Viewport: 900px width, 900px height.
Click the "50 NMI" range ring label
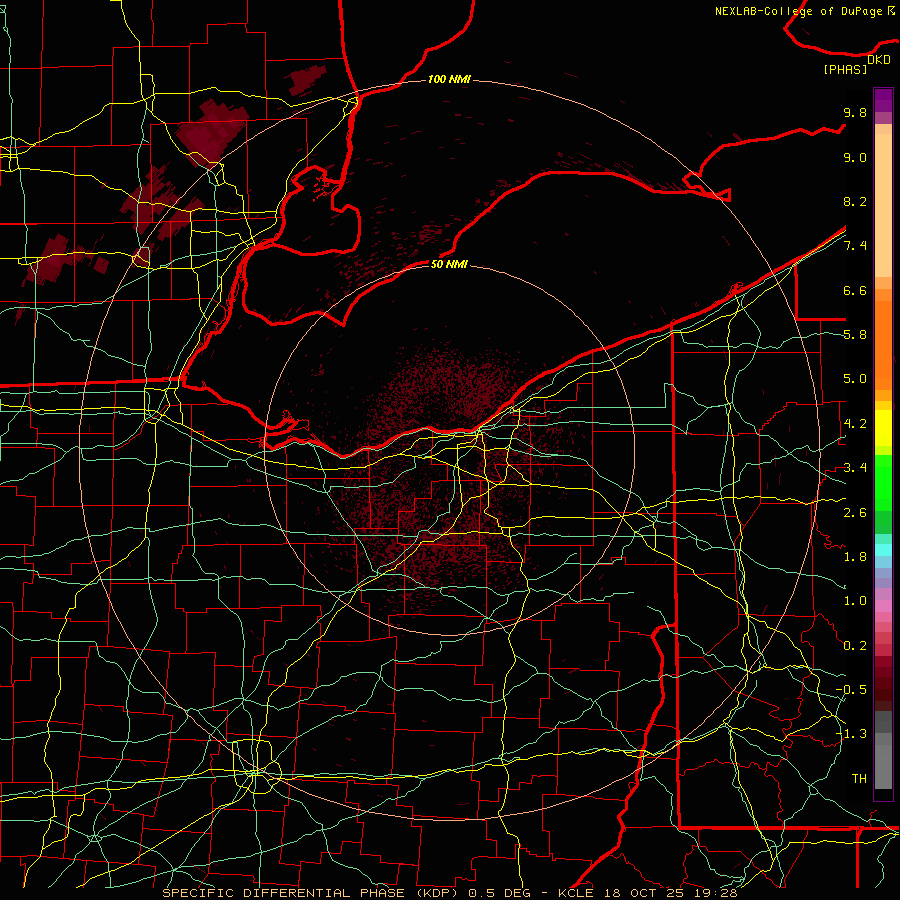pyautogui.click(x=449, y=264)
